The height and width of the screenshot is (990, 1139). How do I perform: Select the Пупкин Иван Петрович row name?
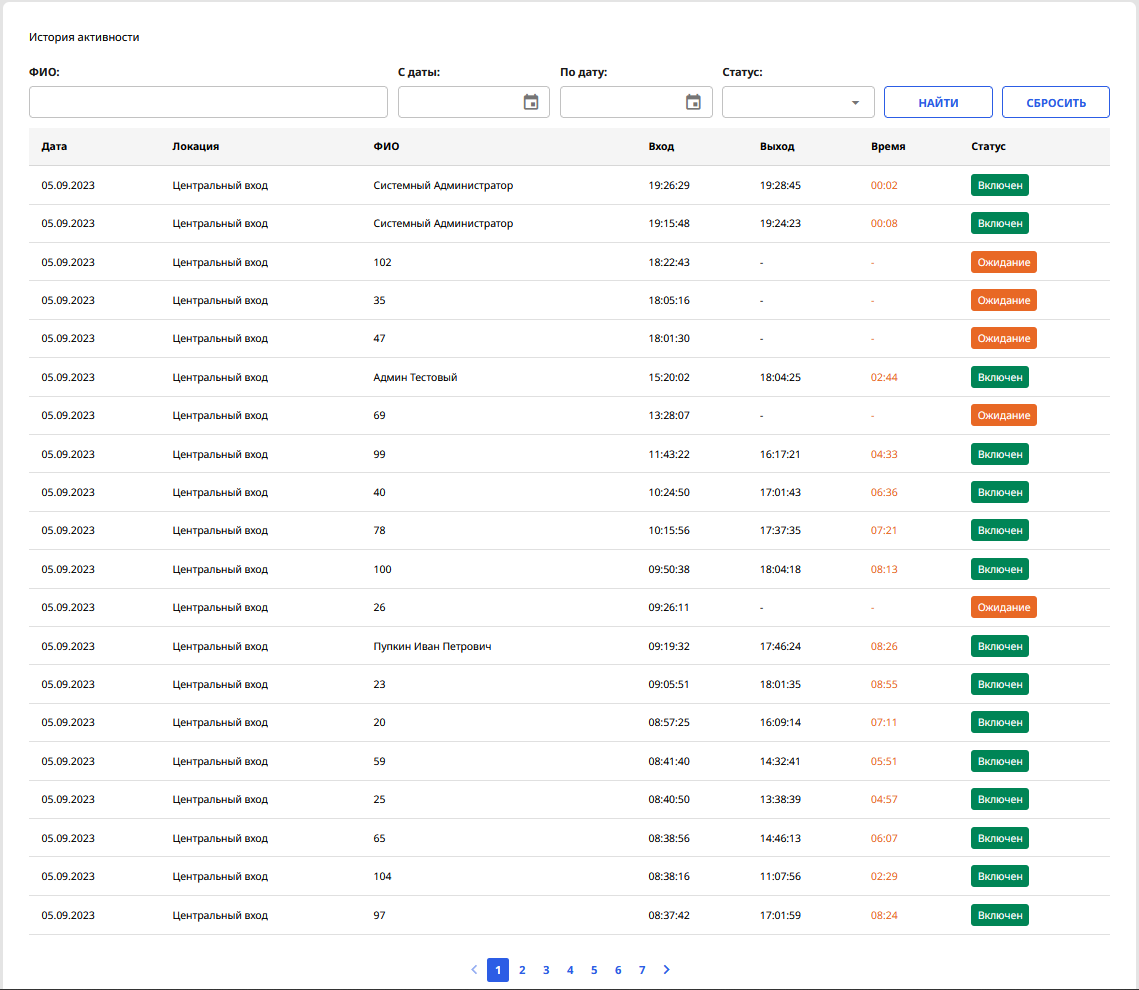pyautogui.click(x=432, y=646)
